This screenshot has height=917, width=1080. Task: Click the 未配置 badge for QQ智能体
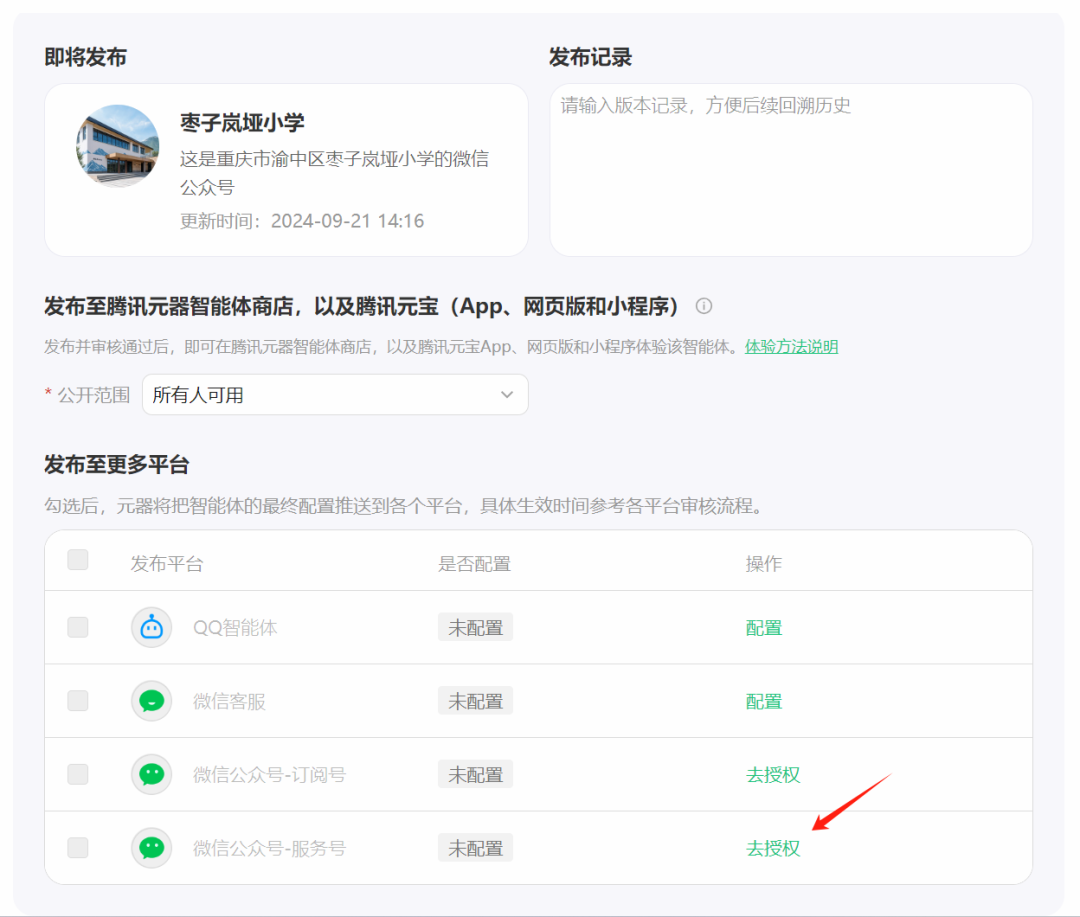(x=475, y=627)
